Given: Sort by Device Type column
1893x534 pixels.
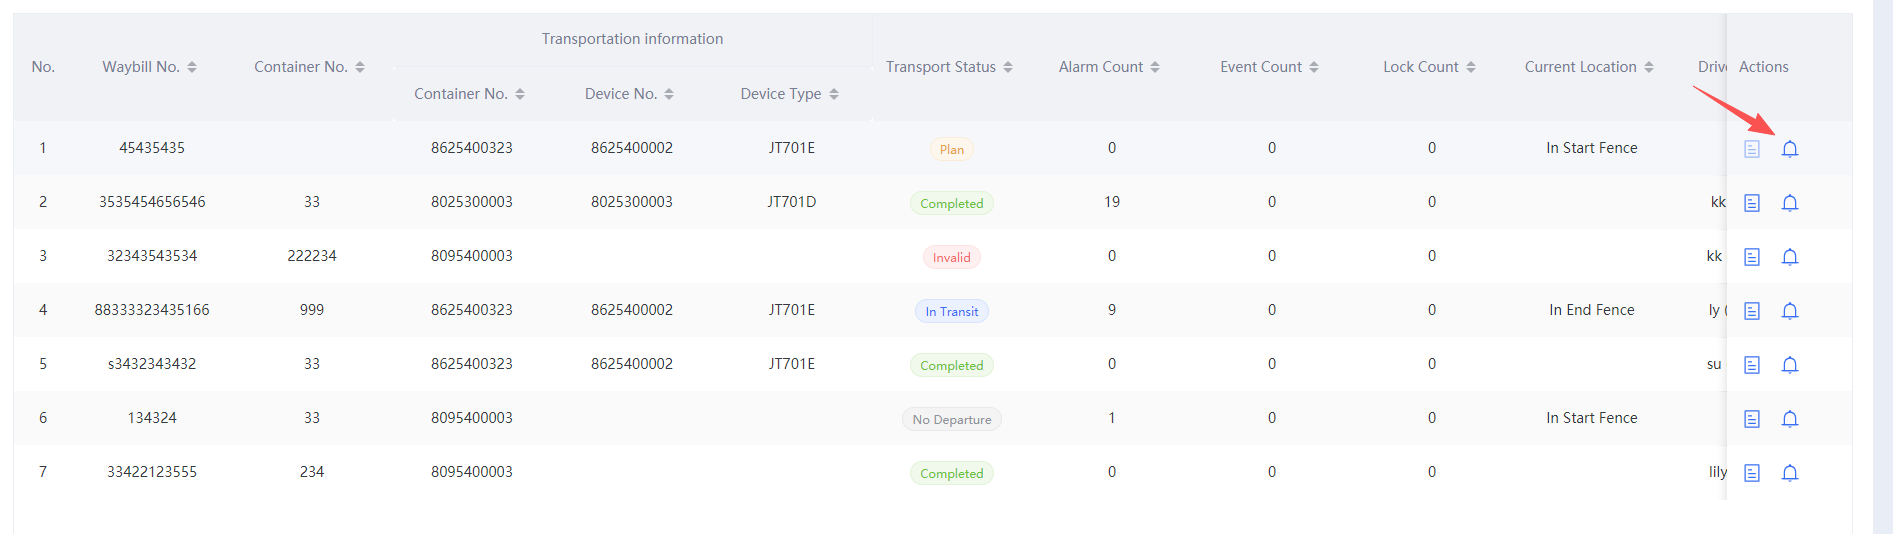Looking at the screenshot, I should click(x=834, y=94).
